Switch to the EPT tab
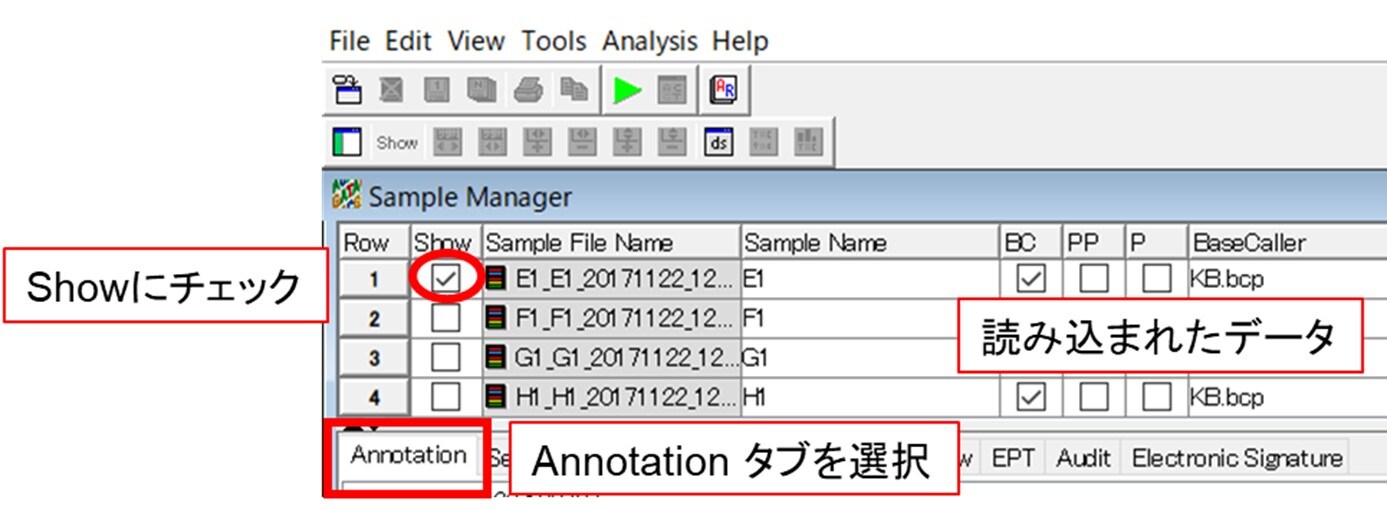 coord(1015,458)
